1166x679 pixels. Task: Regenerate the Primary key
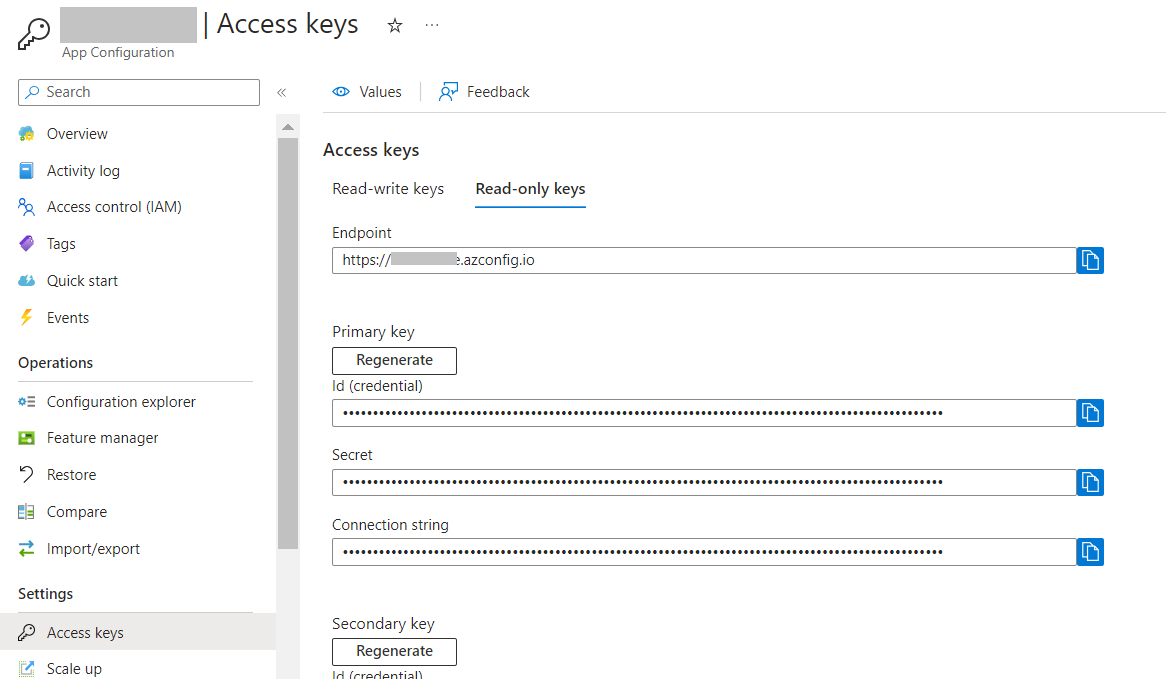394,361
